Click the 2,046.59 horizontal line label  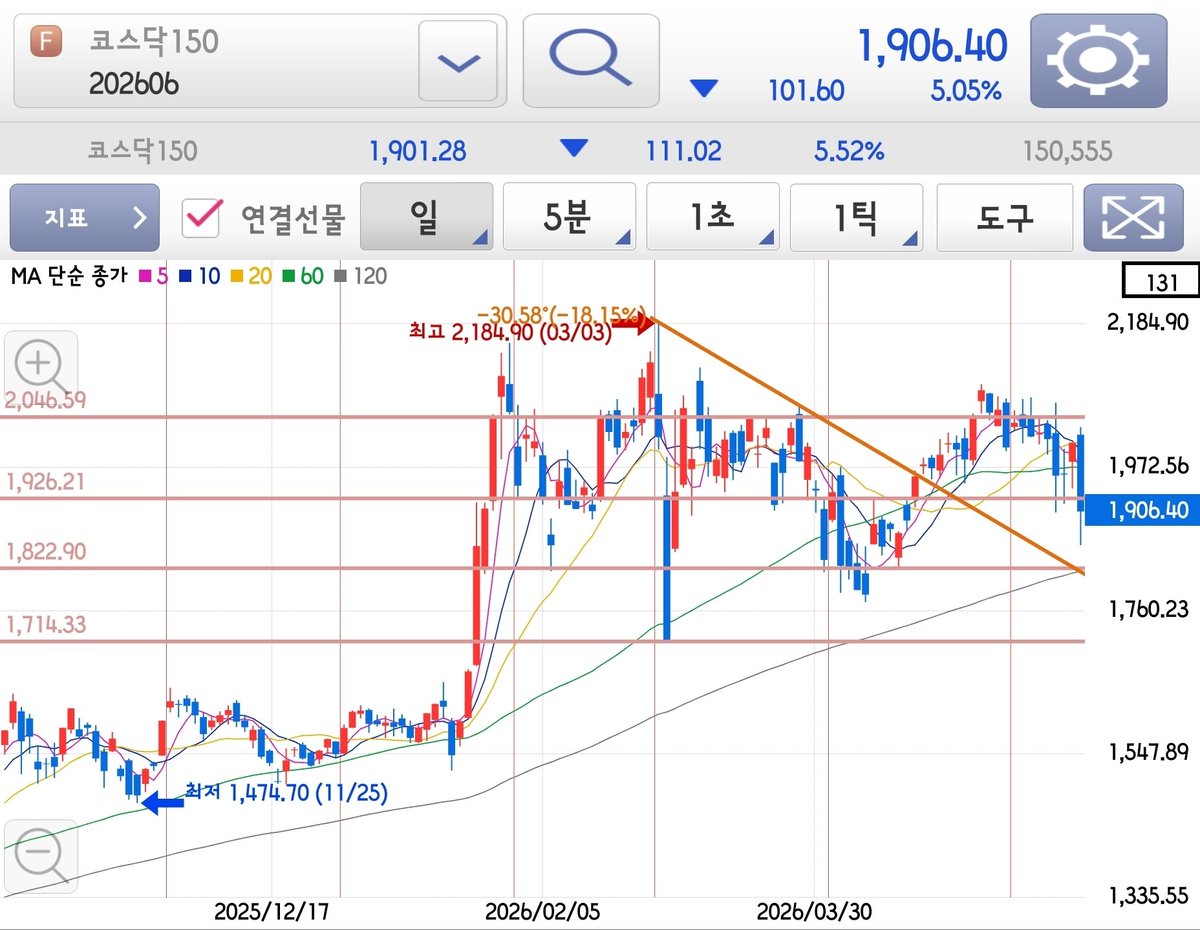click(45, 401)
